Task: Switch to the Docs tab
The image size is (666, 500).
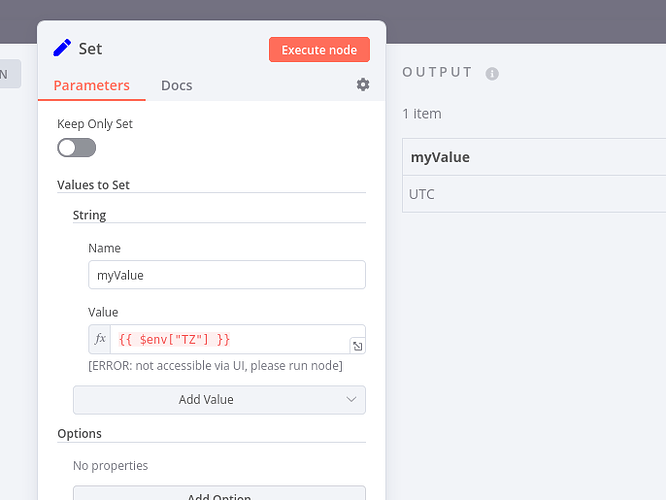Action: coord(176,86)
